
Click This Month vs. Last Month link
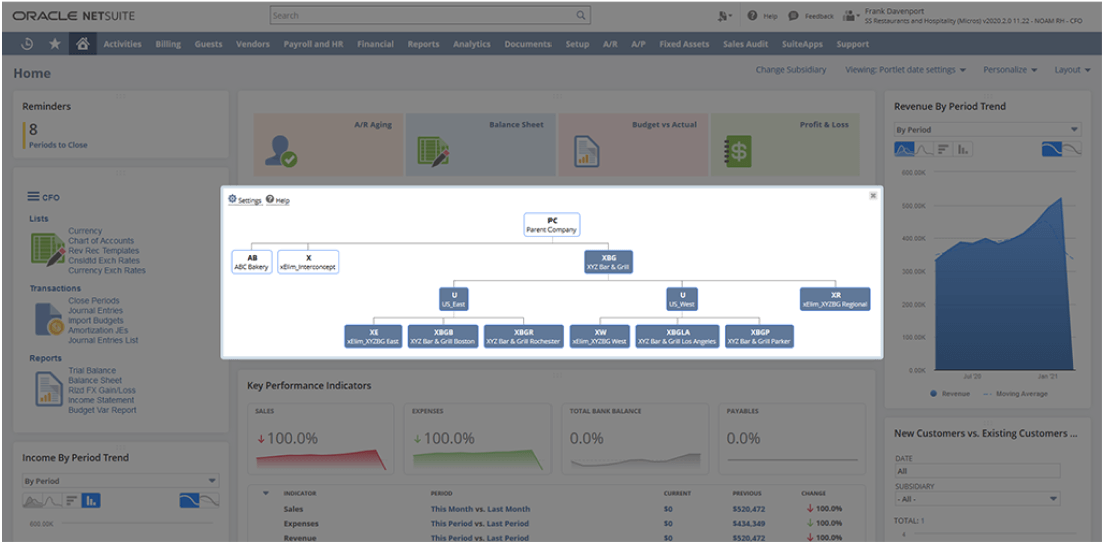click(480, 509)
